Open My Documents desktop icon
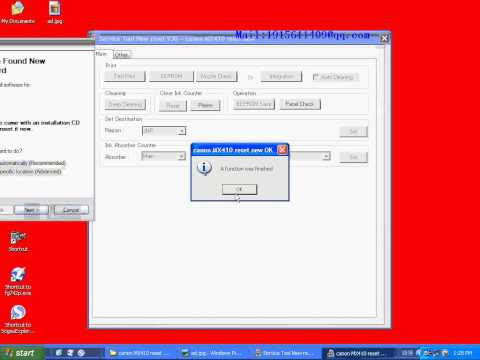This screenshot has width=480, height=360. pyautogui.click(x=18, y=13)
